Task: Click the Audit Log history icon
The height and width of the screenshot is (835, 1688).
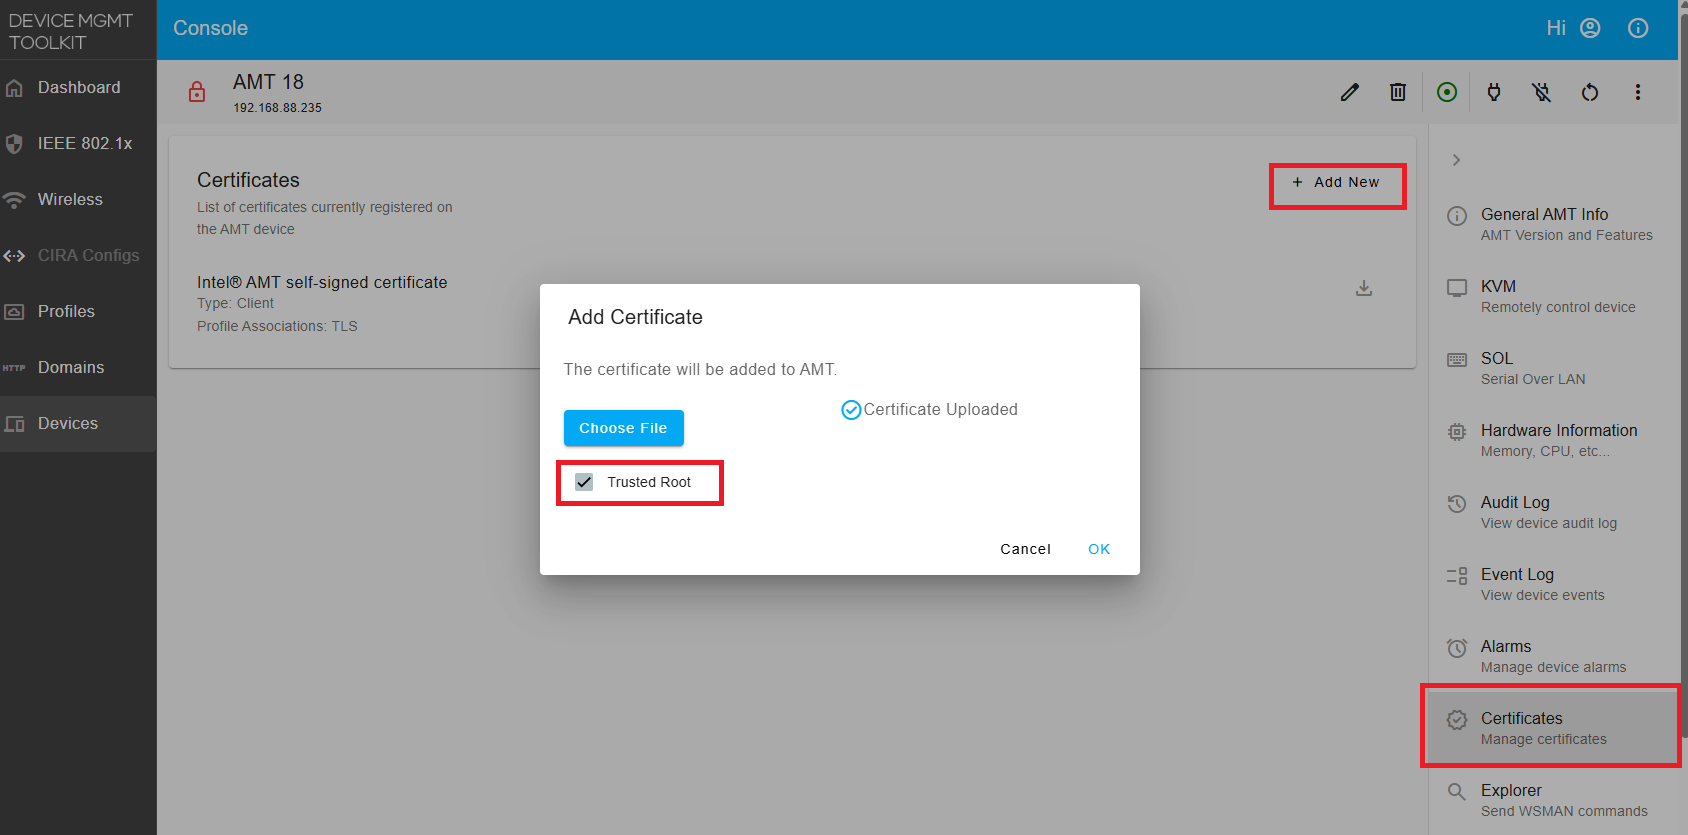Action: pyautogui.click(x=1457, y=504)
